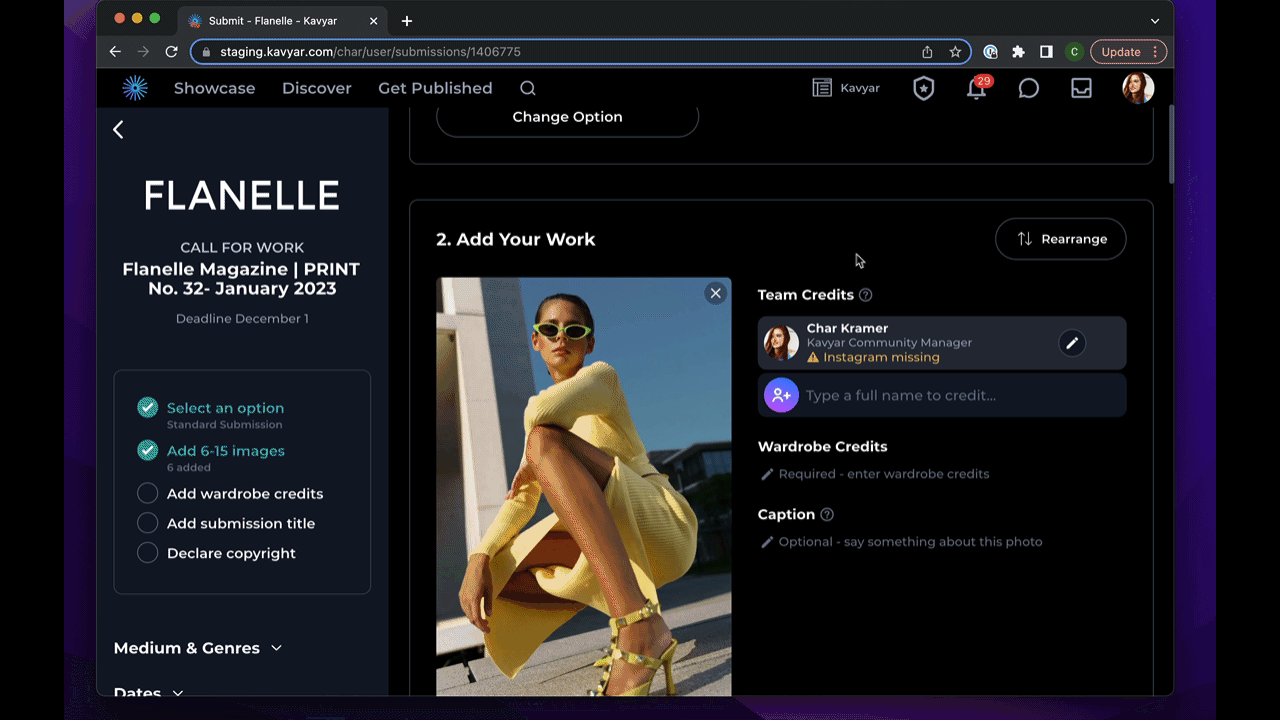Click the Caption help icon
This screenshot has height=720, width=1280.
(x=827, y=515)
